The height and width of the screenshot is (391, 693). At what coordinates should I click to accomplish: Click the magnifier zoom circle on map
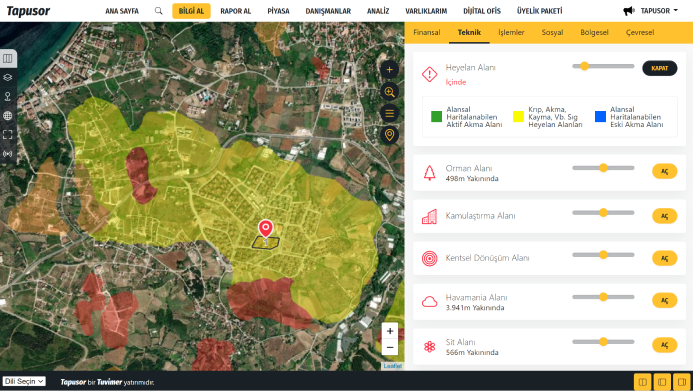coord(389,91)
